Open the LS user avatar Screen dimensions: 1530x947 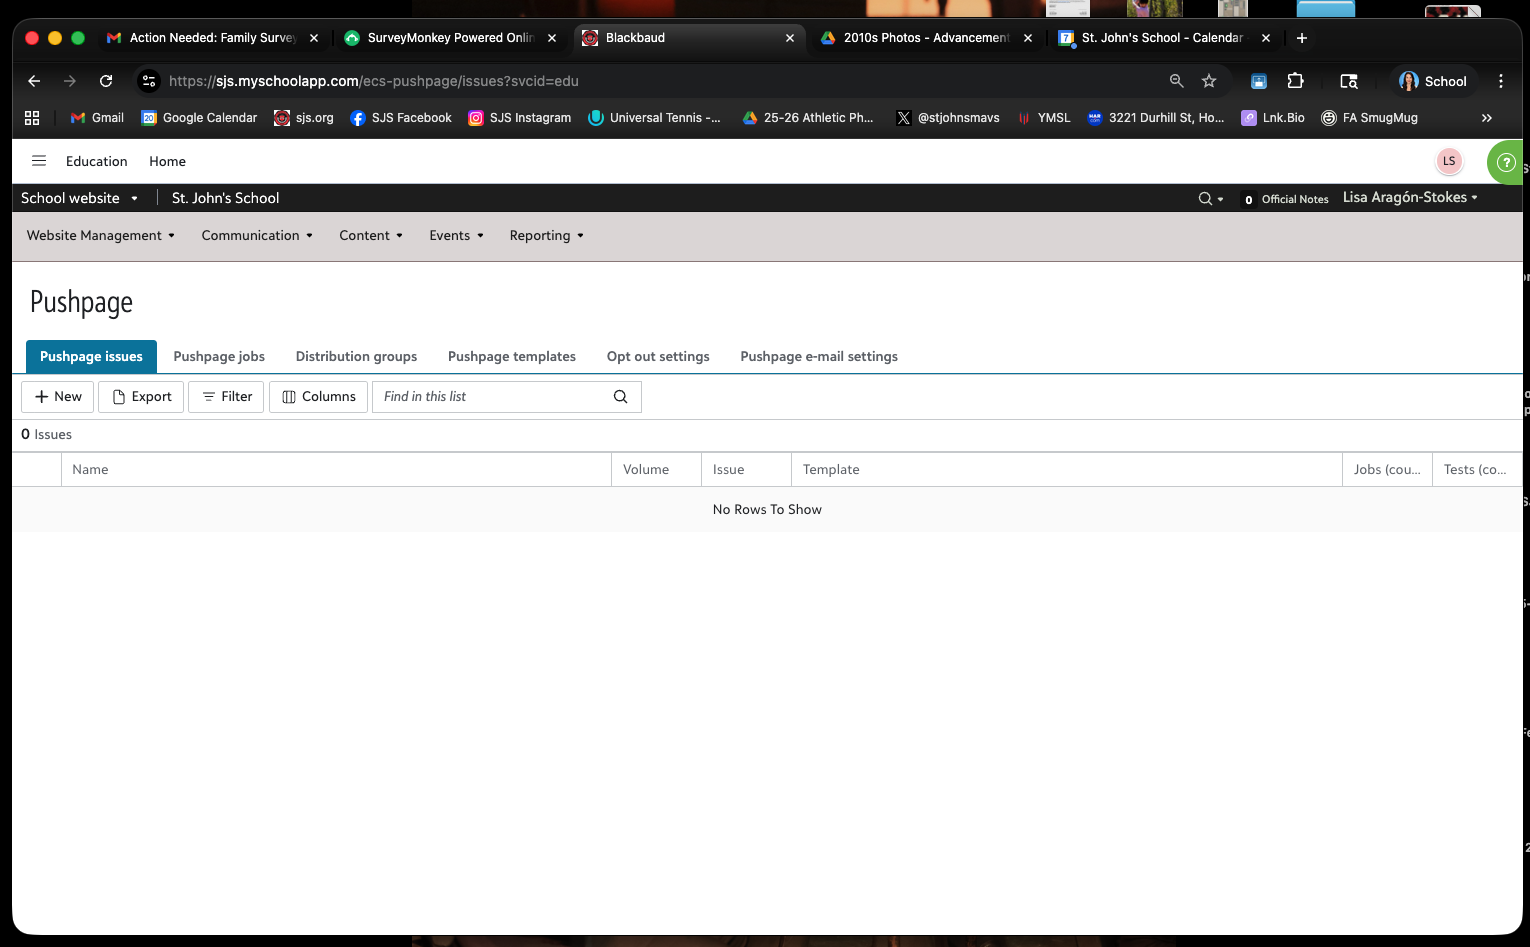pyautogui.click(x=1449, y=161)
